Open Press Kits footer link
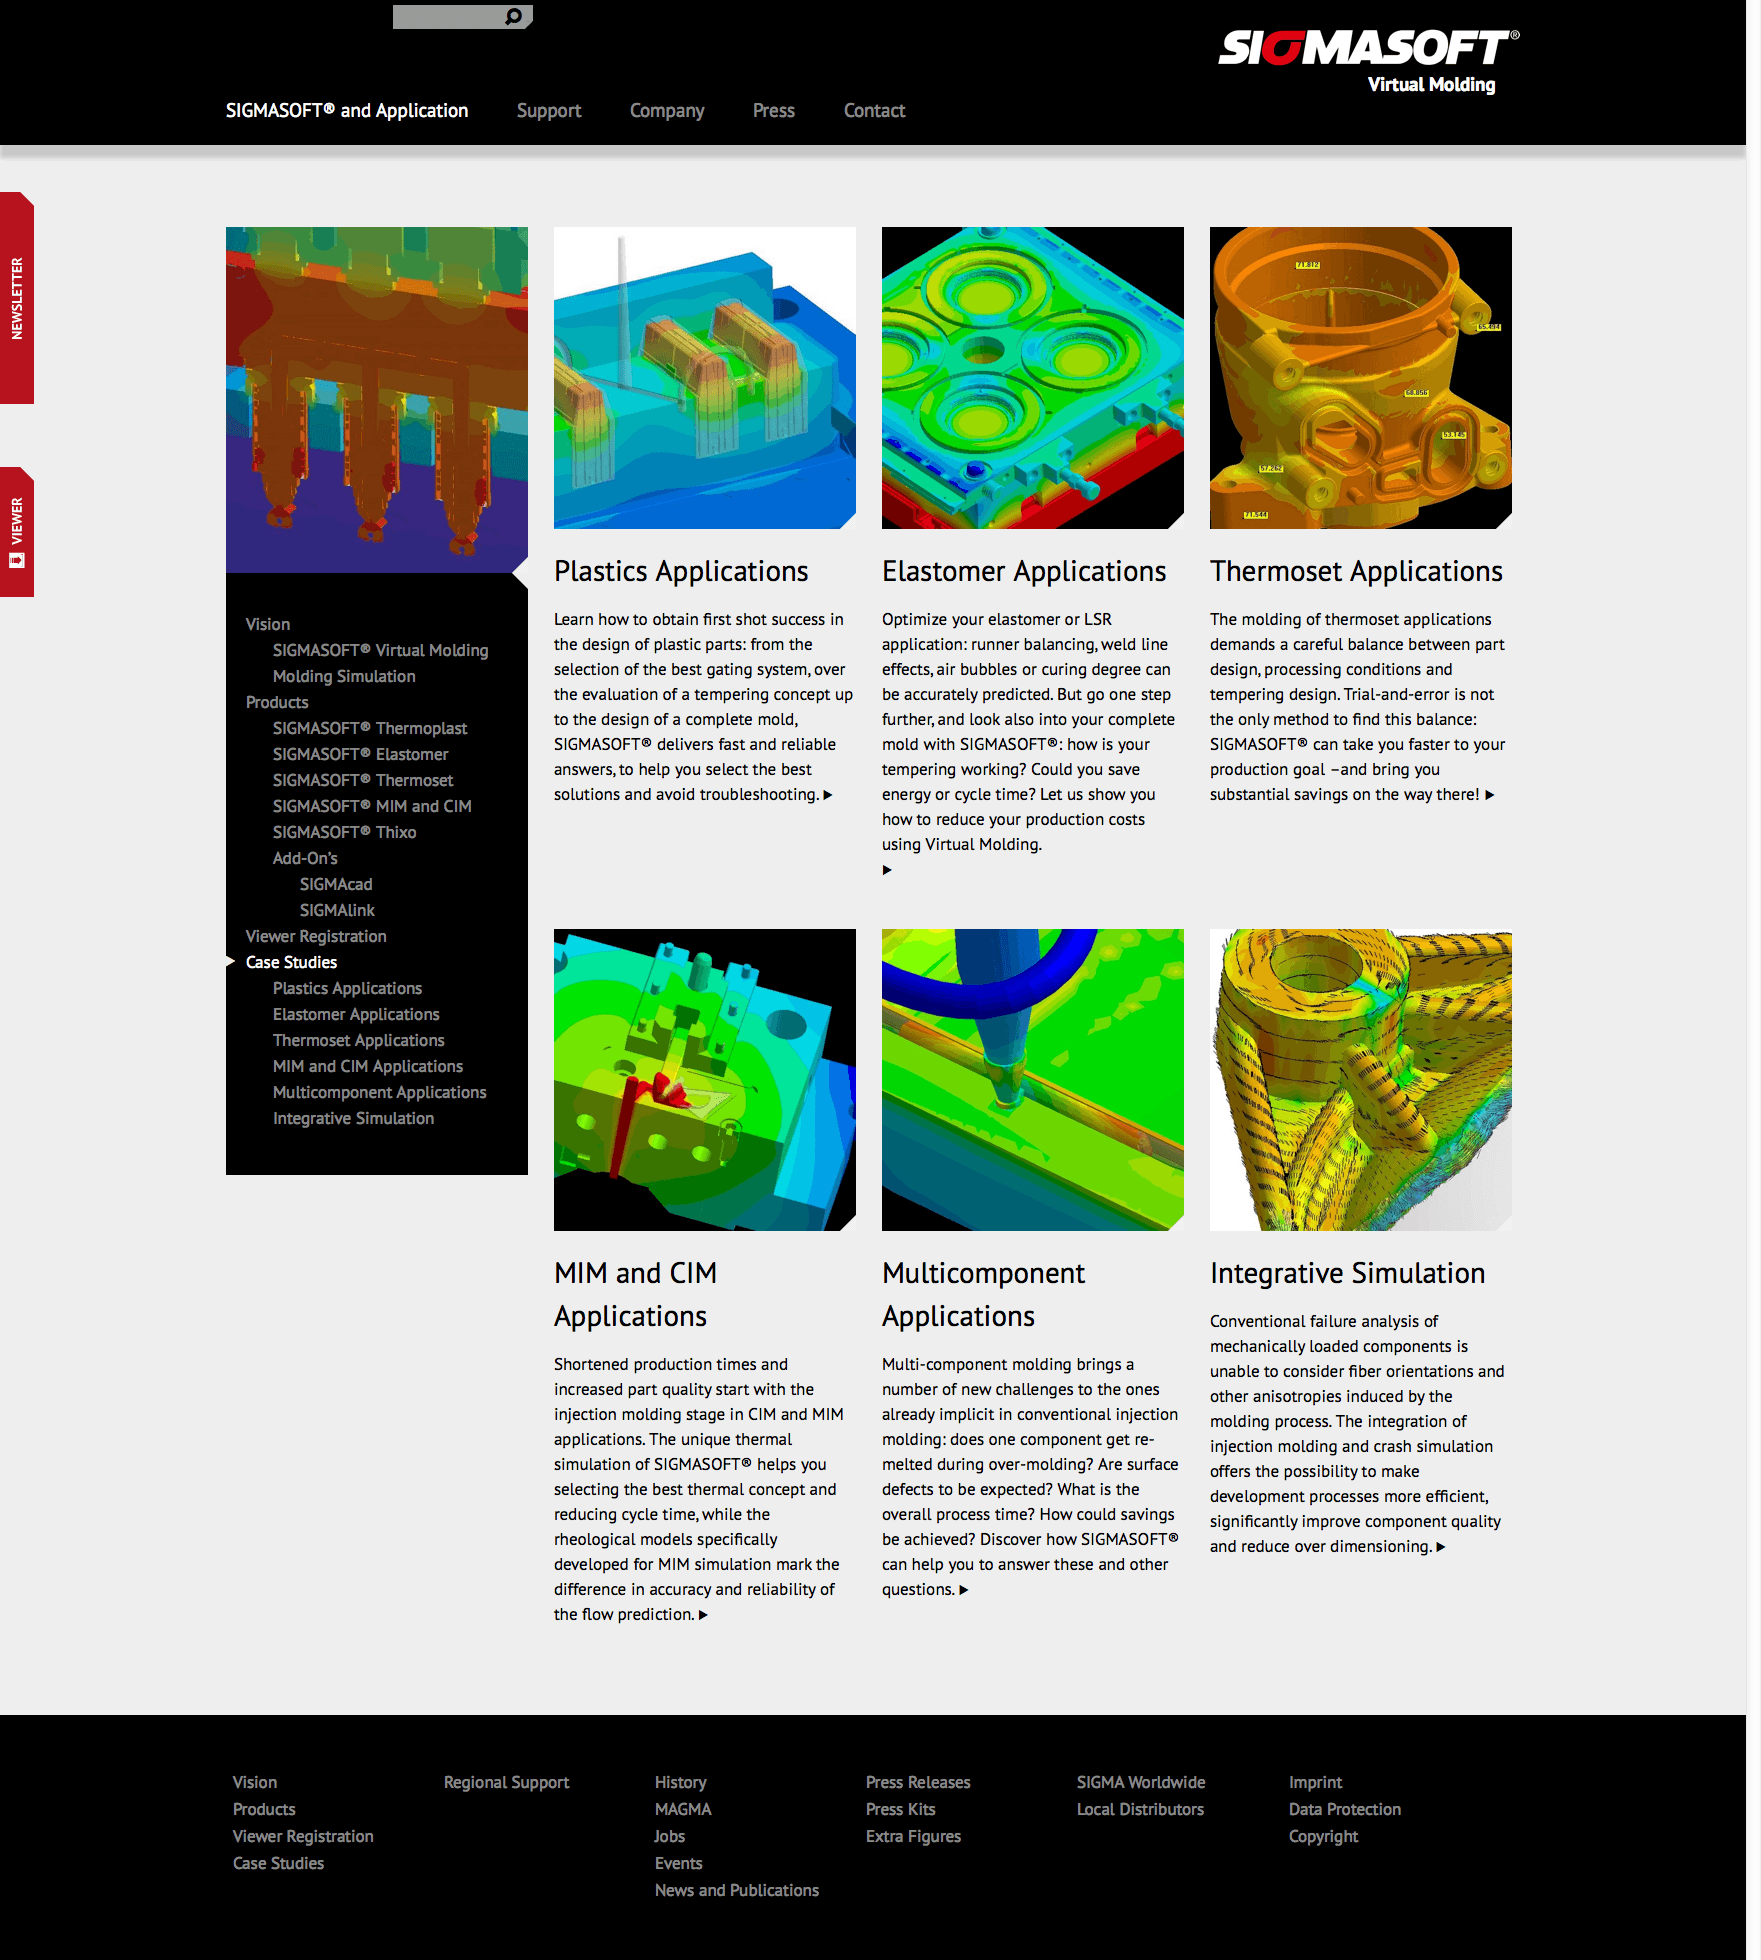Image resolution: width=1761 pixels, height=1960 pixels. pos(900,1809)
